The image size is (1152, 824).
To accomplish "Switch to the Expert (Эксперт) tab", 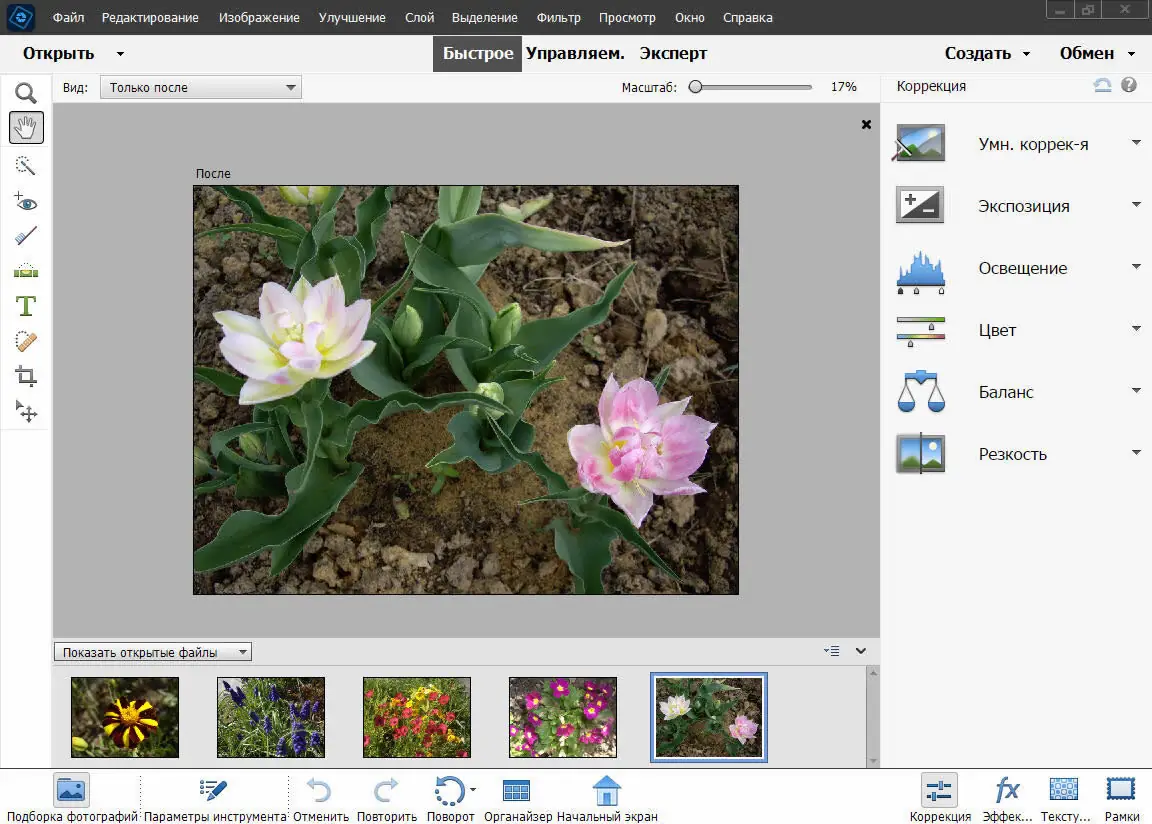I will (673, 54).
